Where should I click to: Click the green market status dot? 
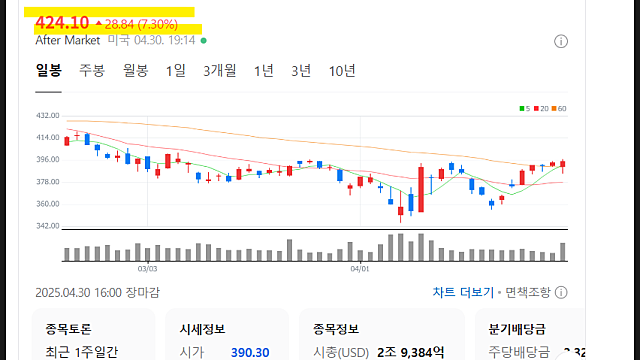[204, 40]
